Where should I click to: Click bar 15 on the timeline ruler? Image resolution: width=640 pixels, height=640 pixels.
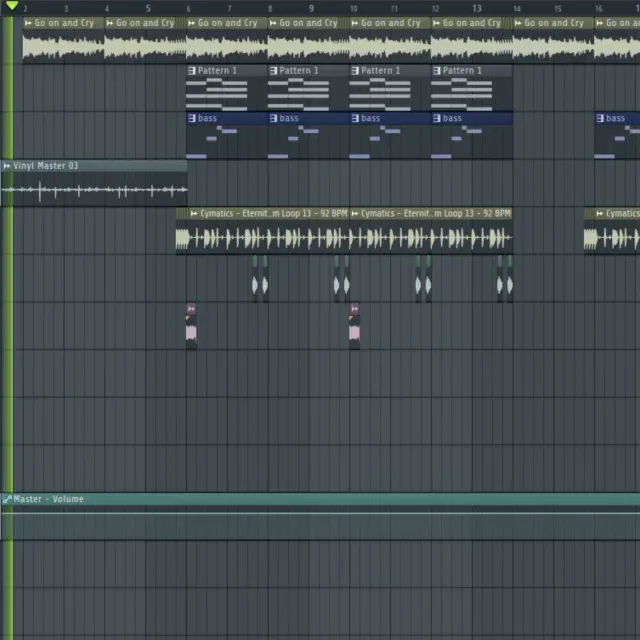point(558,9)
